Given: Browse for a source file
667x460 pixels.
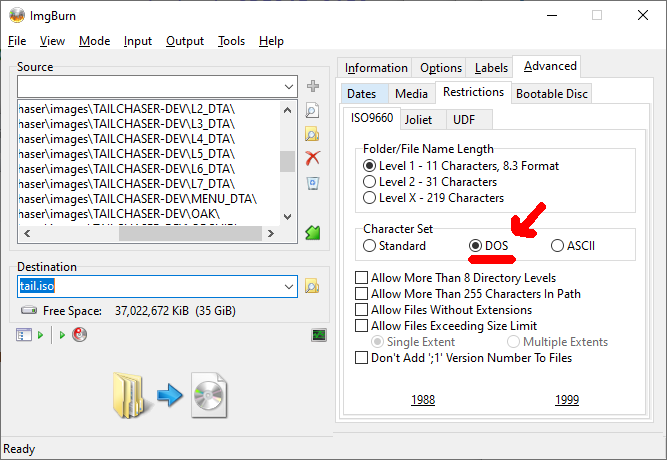Looking at the screenshot, I should 313,111.
